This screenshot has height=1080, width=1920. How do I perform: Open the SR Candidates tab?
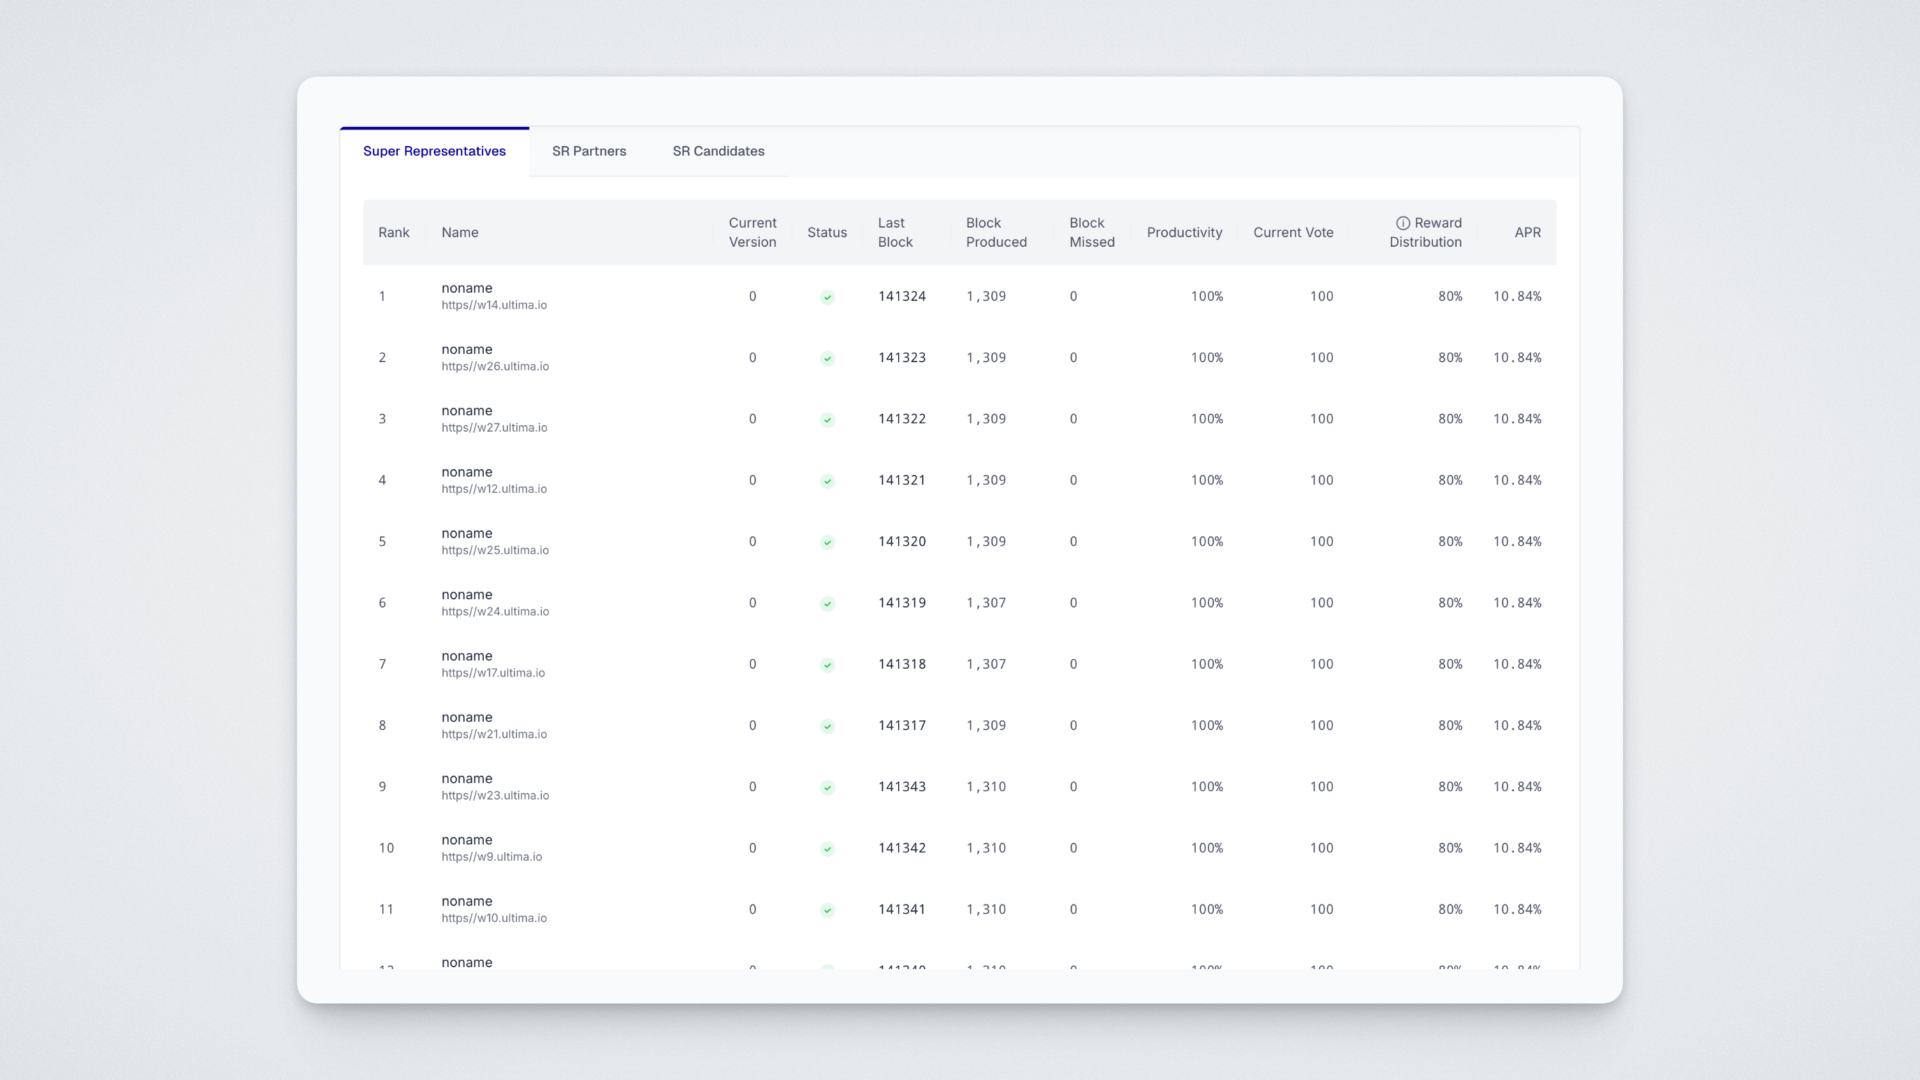click(718, 151)
